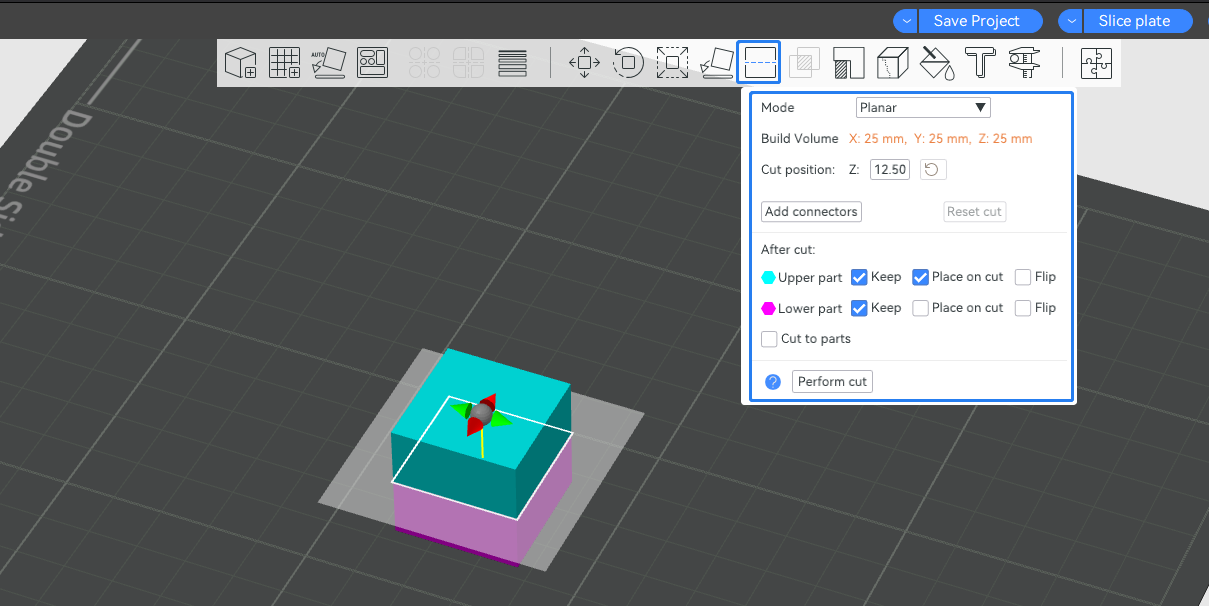Click the Reset cut button
Image resolution: width=1209 pixels, height=606 pixels.
974,212
